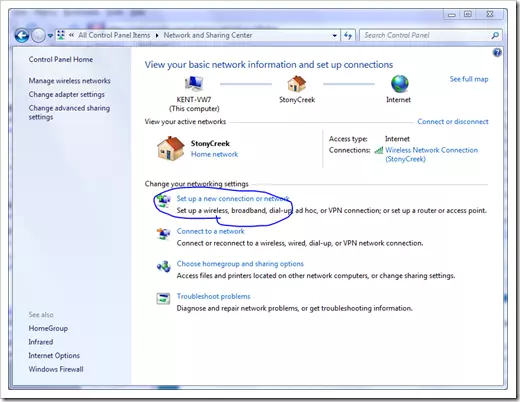
Task: Open Manage wireless networks
Action: click(x=69, y=81)
